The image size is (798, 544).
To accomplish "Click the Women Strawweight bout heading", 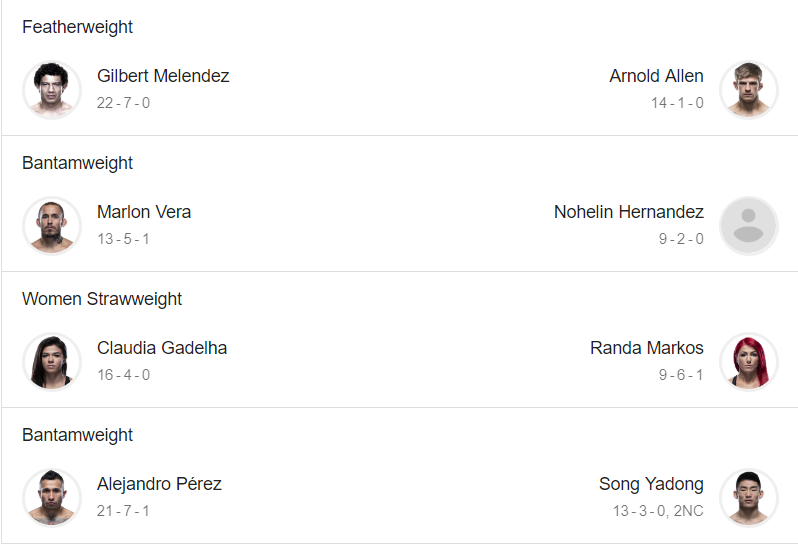I will [x=102, y=299].
